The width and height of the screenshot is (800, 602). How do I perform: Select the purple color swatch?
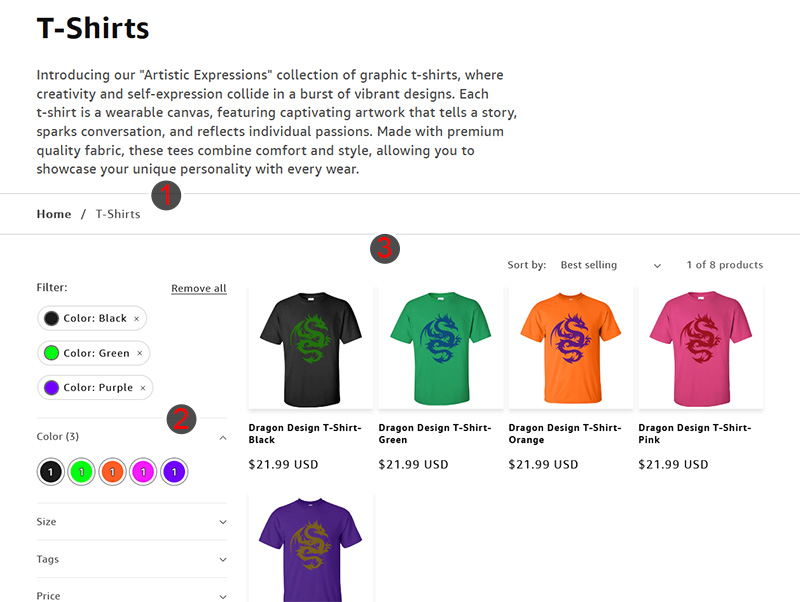tap(174, 471)
